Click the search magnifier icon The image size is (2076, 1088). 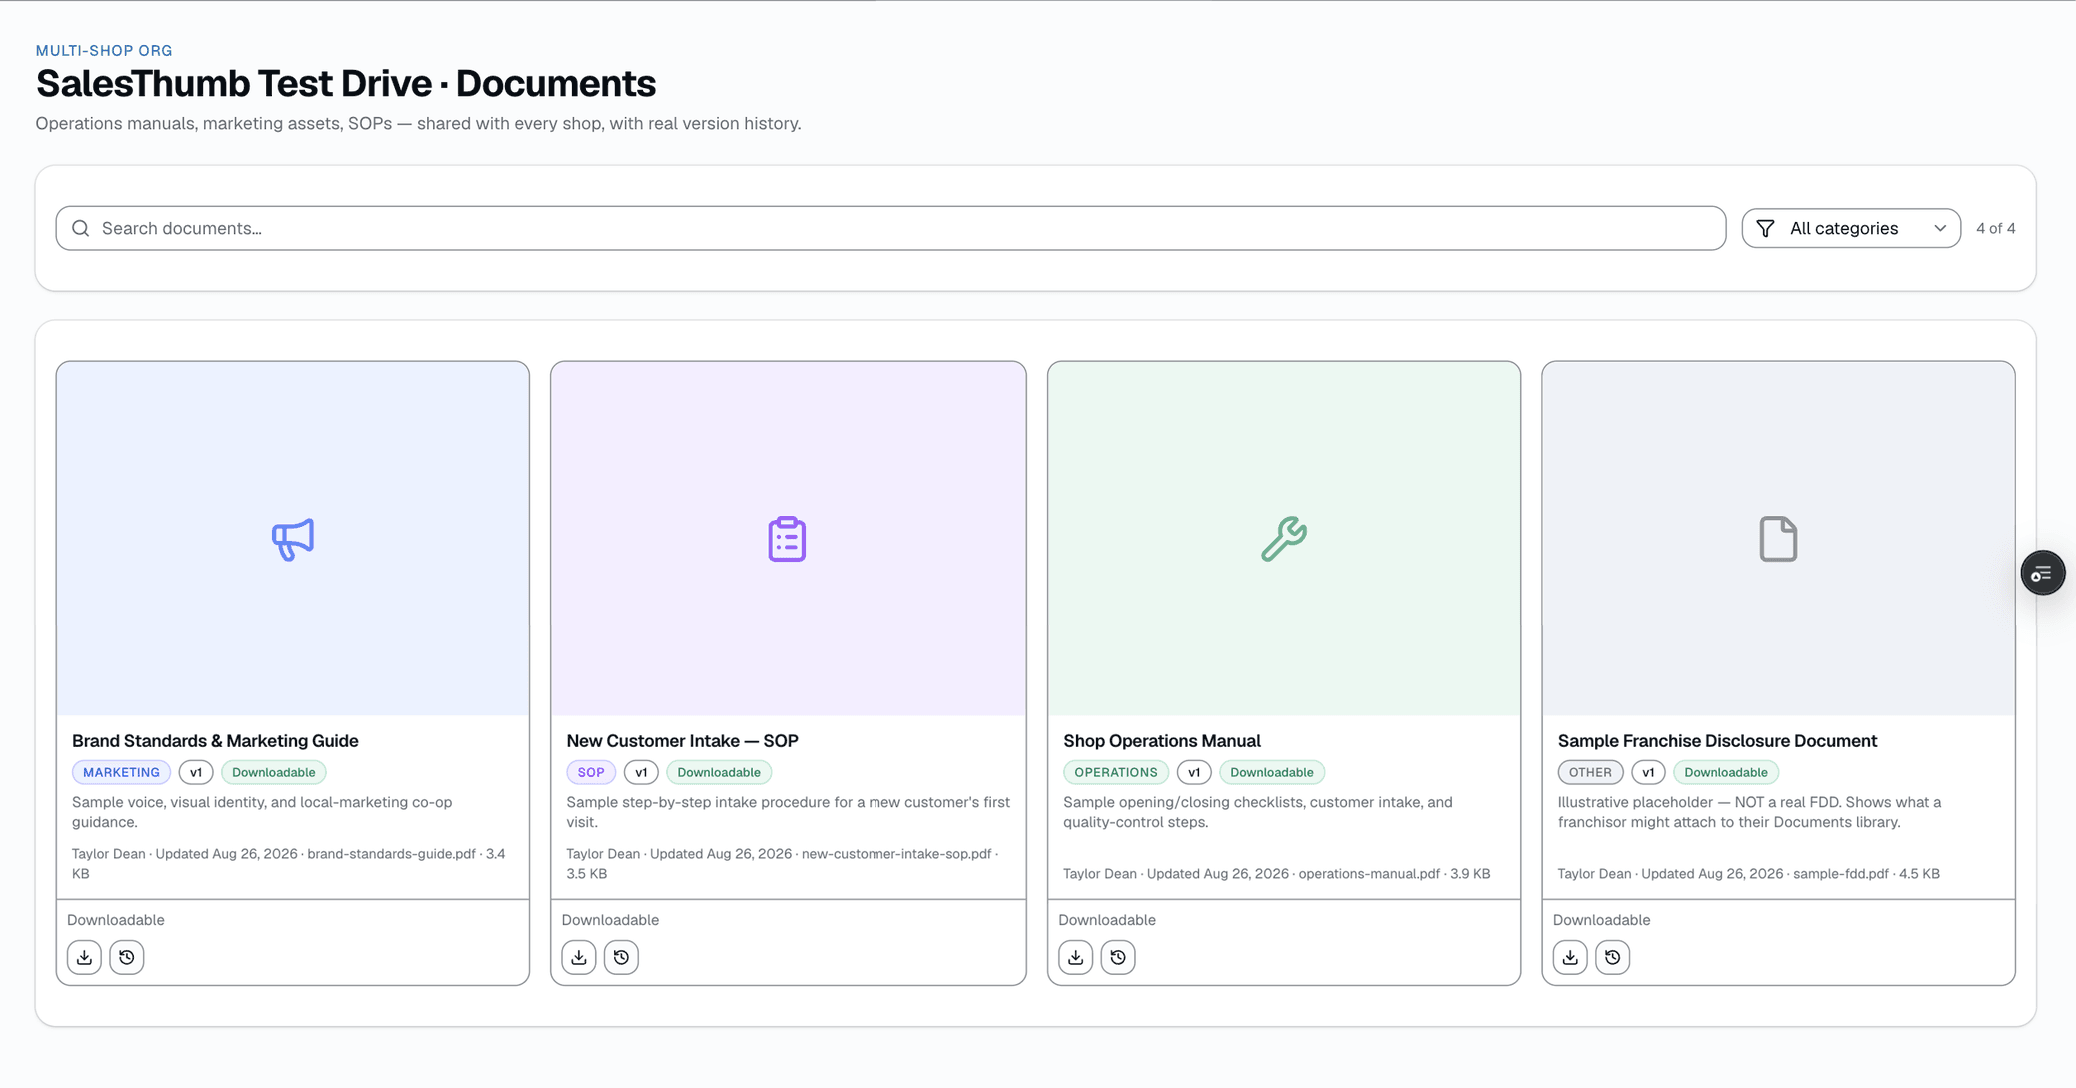pyautogui.click(x=81, y=228)
